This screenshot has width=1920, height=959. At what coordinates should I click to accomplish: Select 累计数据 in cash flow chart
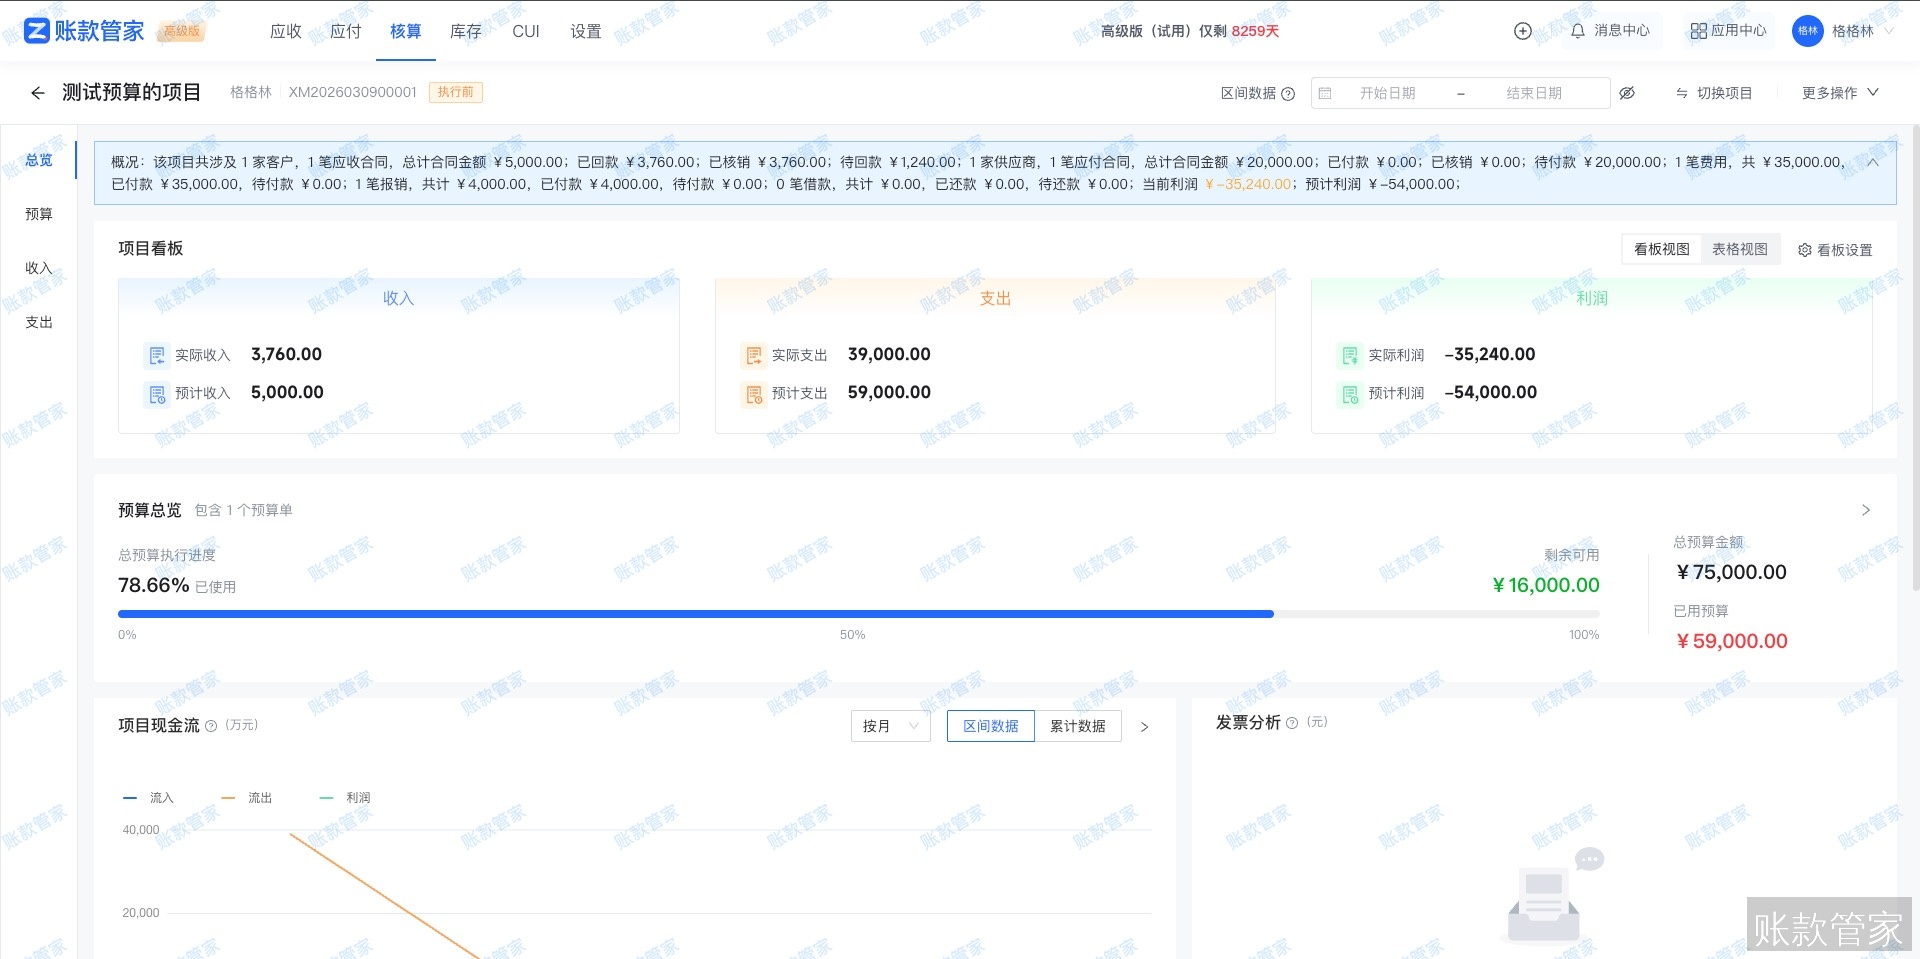click(1077, 726)
